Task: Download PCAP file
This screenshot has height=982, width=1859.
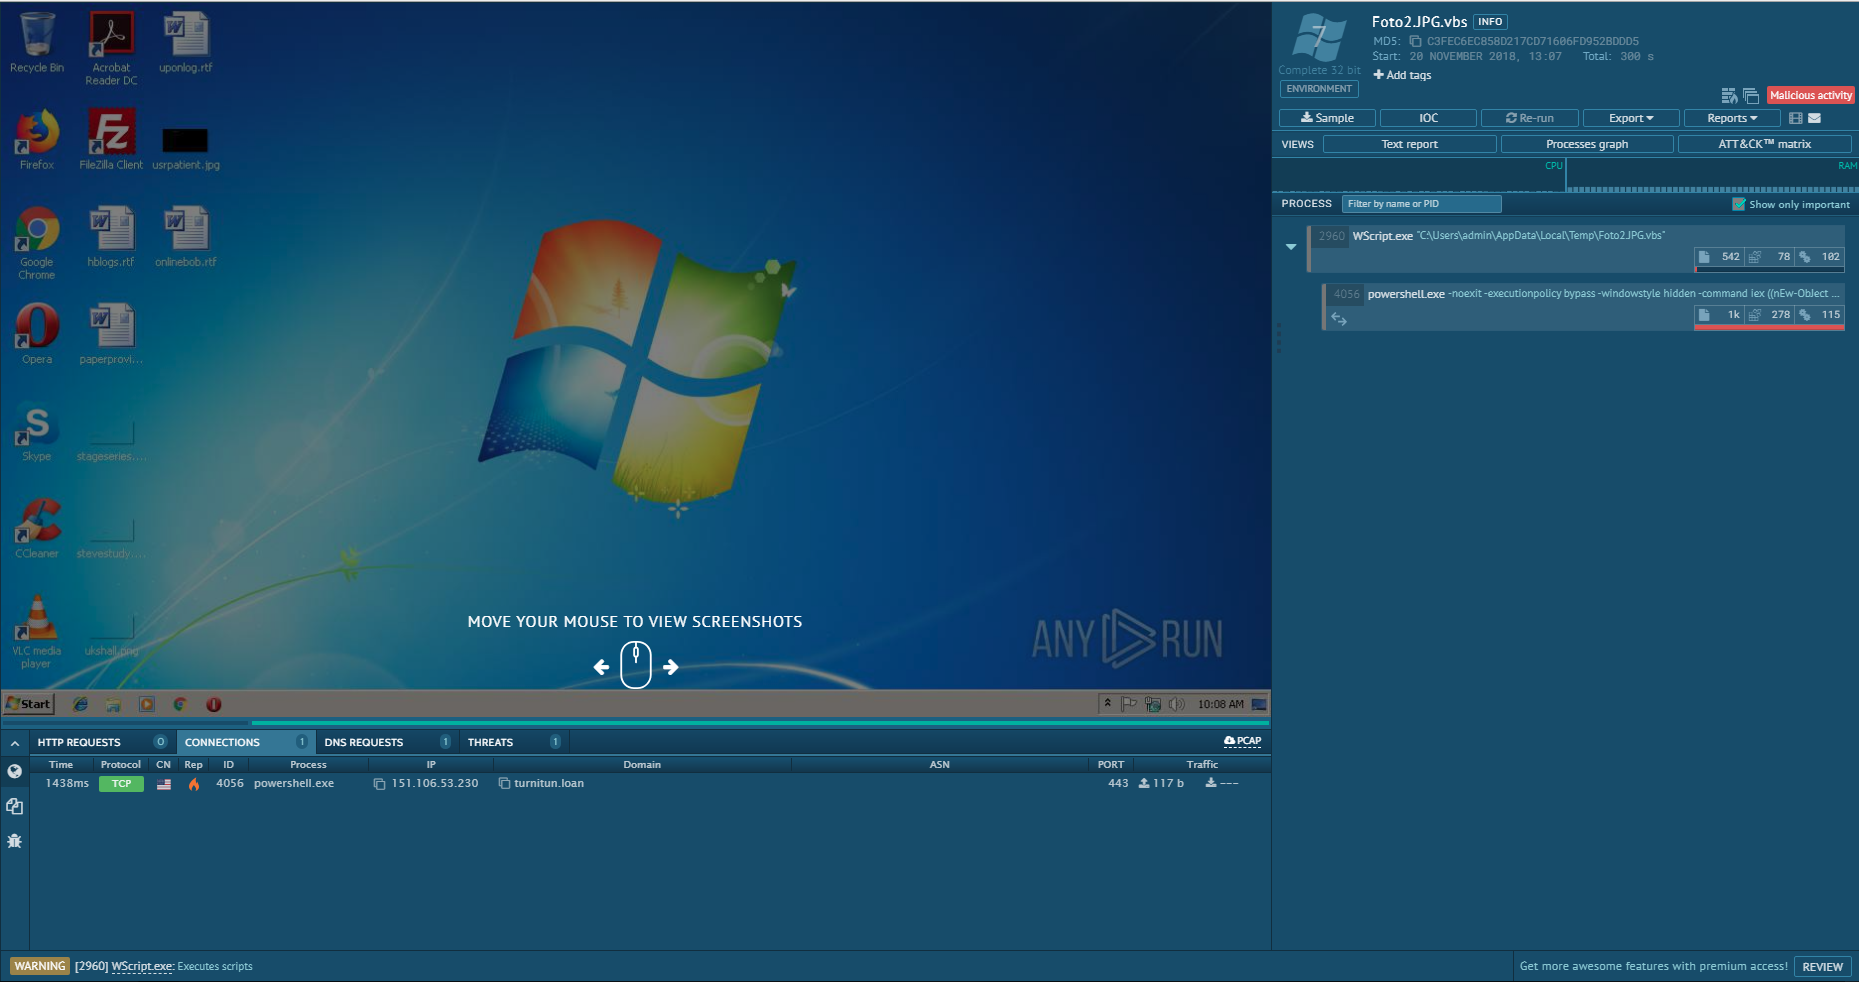Action: [1242, 741]
